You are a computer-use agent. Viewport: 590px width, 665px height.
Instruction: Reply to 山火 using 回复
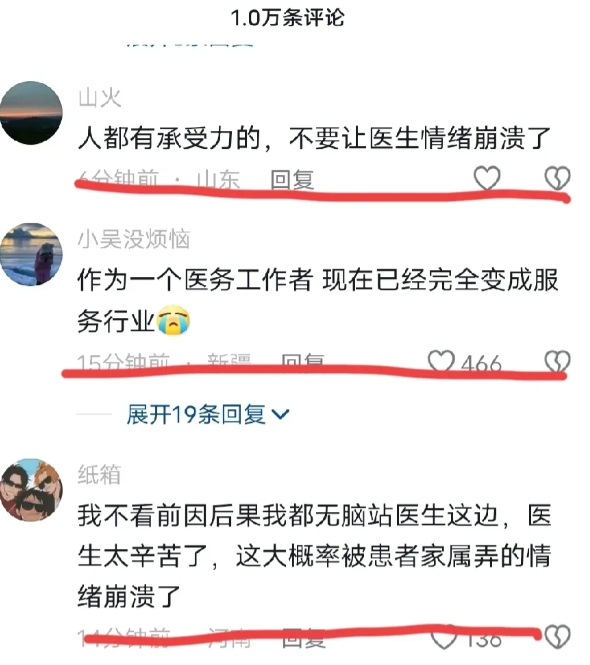pyautogui.click(x=293, y=180)
